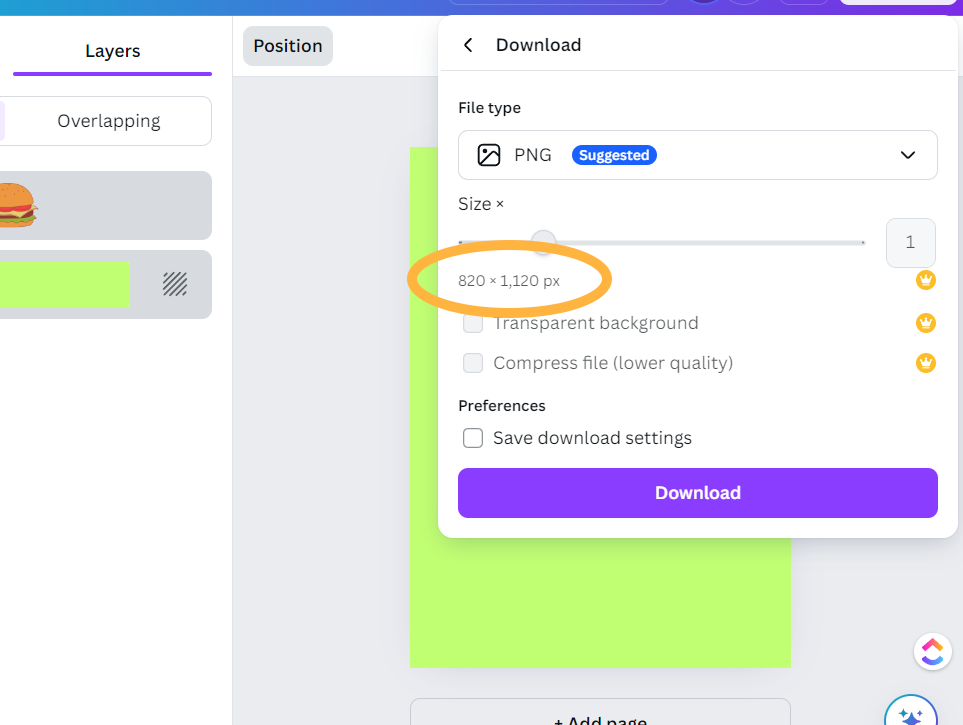Viewport: 963px width, 725px height.
Task: Click the PNG image file type icon
Action: pos(489,155)
